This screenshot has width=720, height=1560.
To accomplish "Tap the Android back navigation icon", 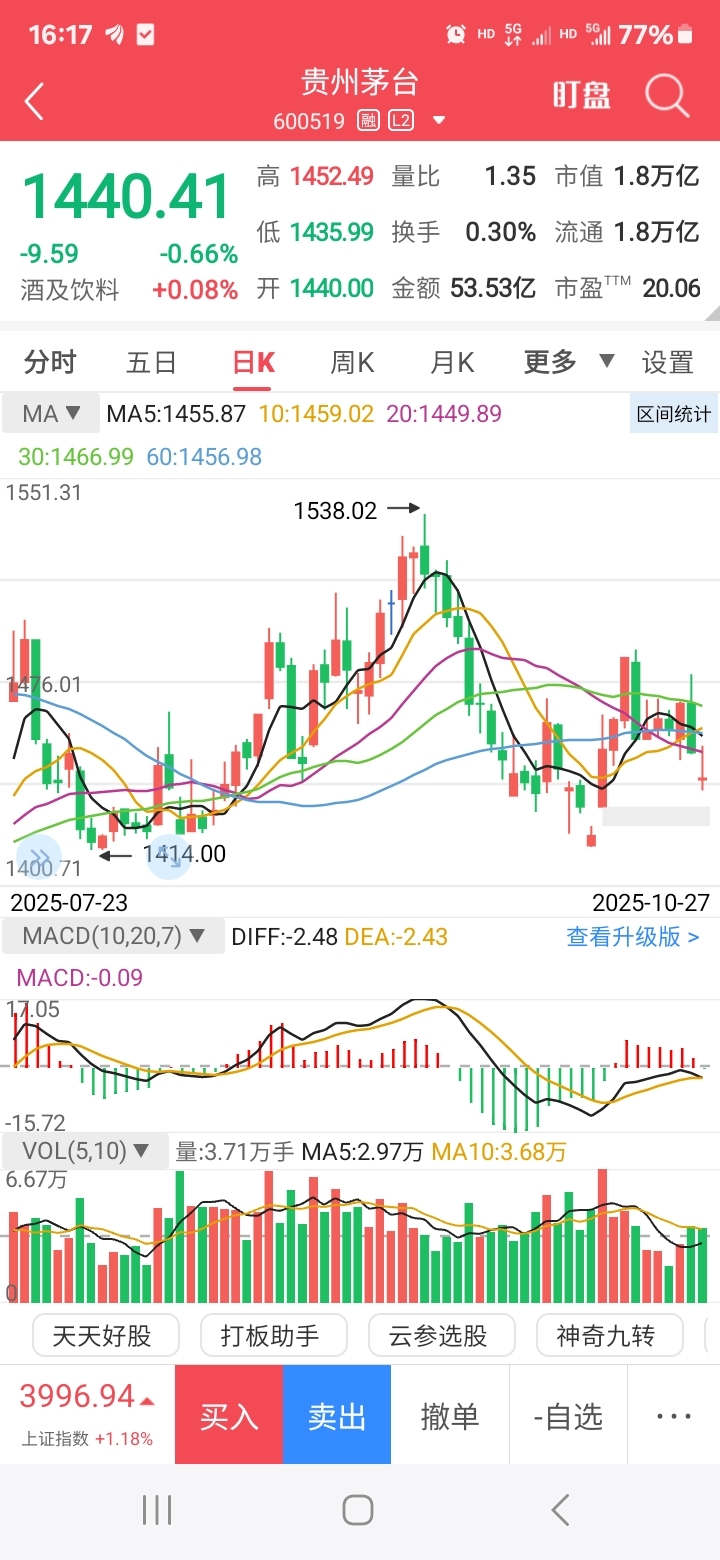I will [561, 1510].
